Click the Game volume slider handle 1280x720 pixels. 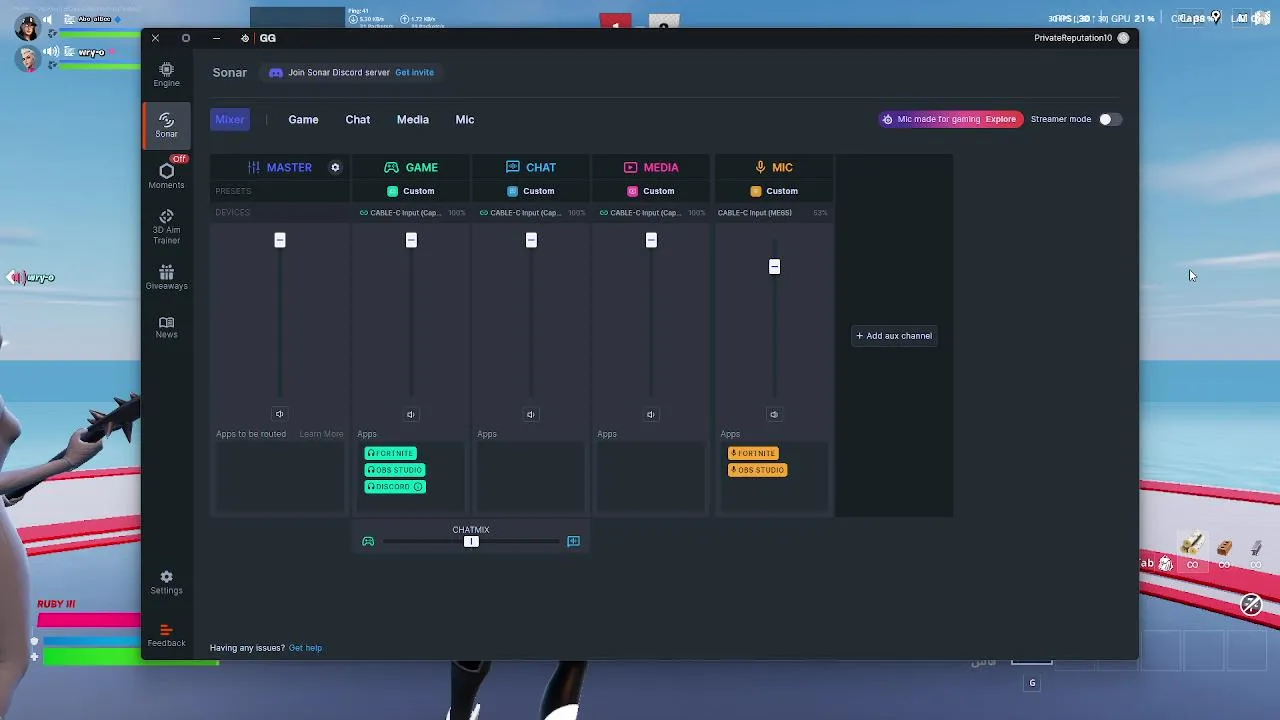click(x=411, y=240)
